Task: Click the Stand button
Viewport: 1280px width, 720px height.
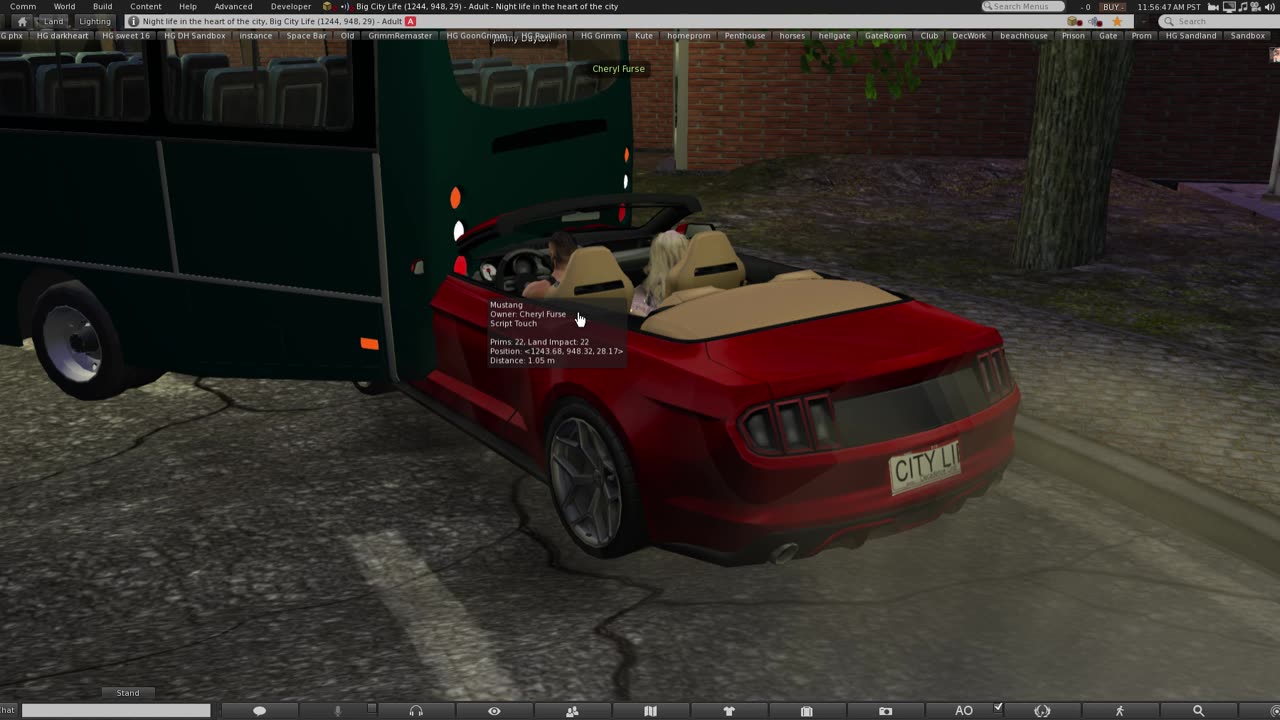Action: pos(128,693)
